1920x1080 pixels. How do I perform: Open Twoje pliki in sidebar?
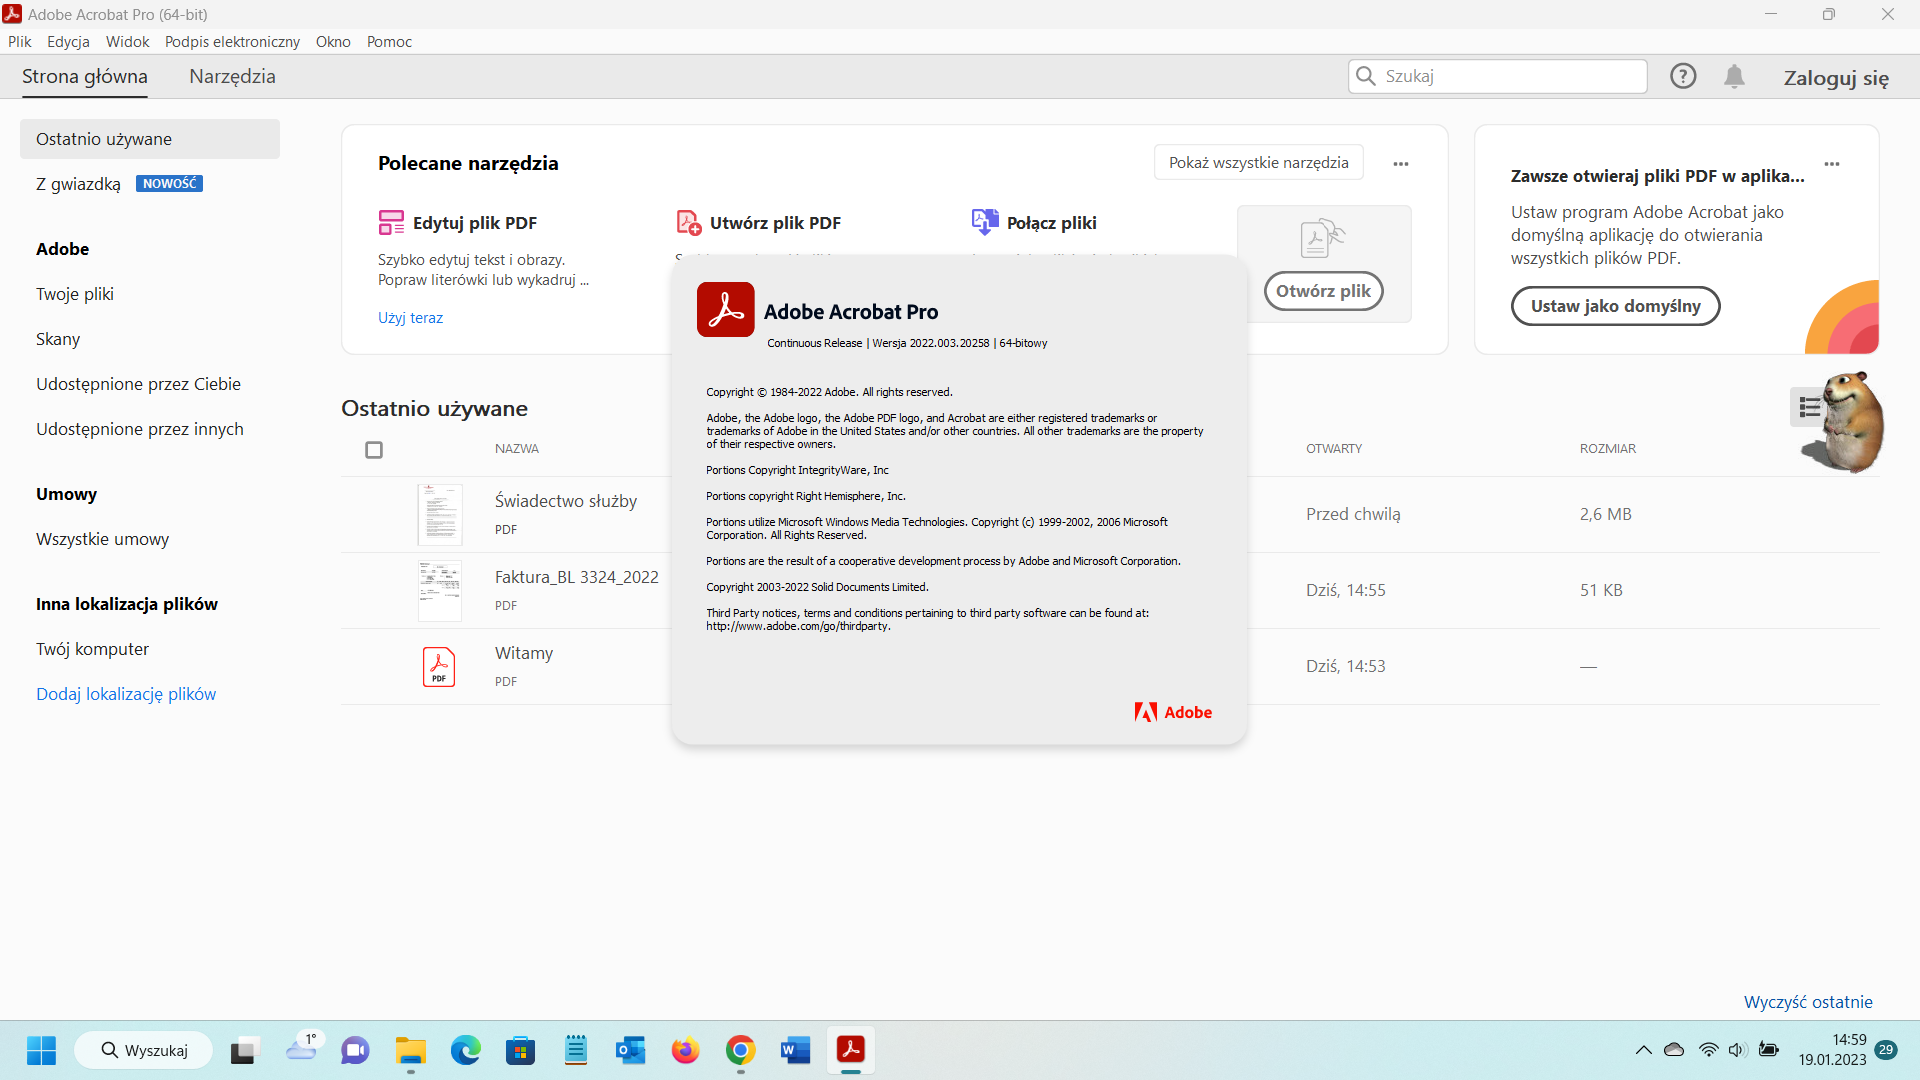[x=75, y=294]
